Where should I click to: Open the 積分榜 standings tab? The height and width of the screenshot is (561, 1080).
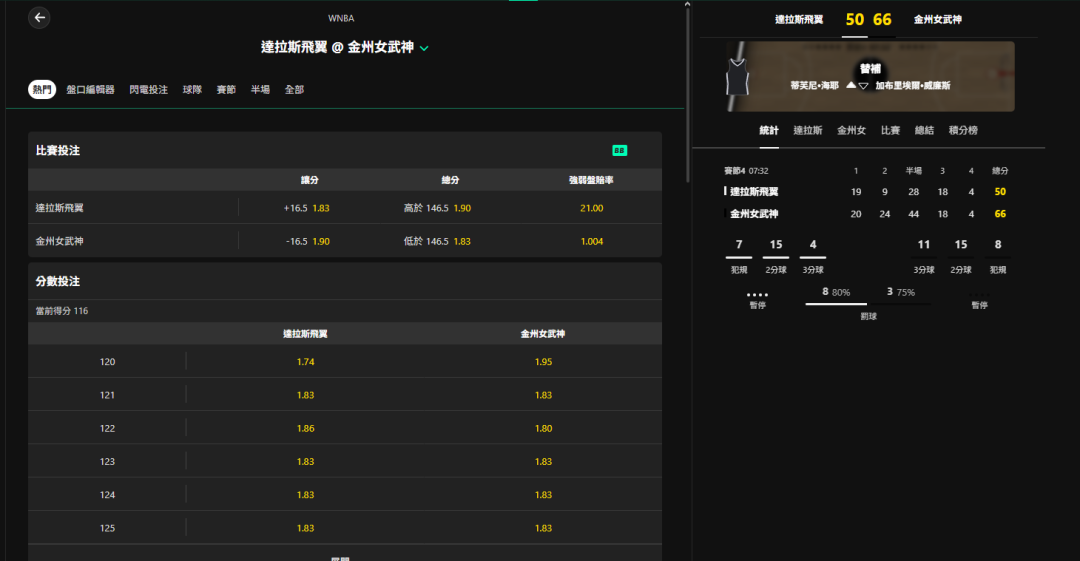point(963,130)
